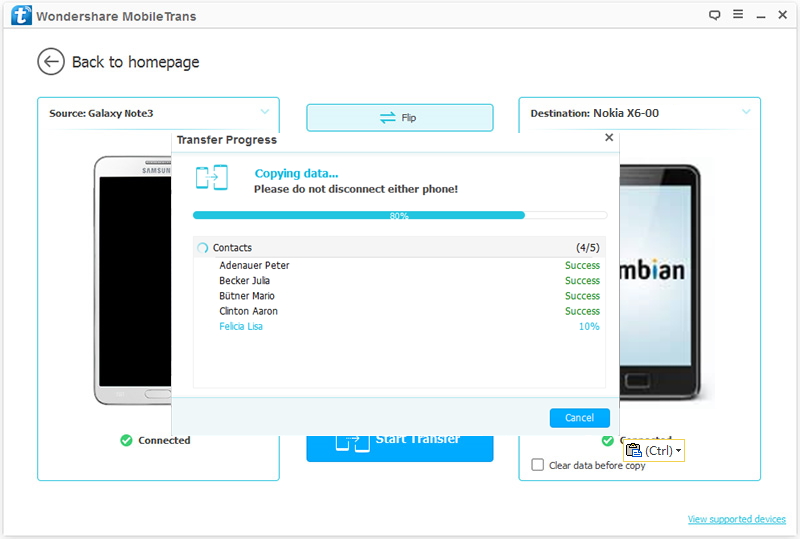This screenshot has width=800, height=539.
Task: Close the MobileTrans window
Action: tap(783, 15)
